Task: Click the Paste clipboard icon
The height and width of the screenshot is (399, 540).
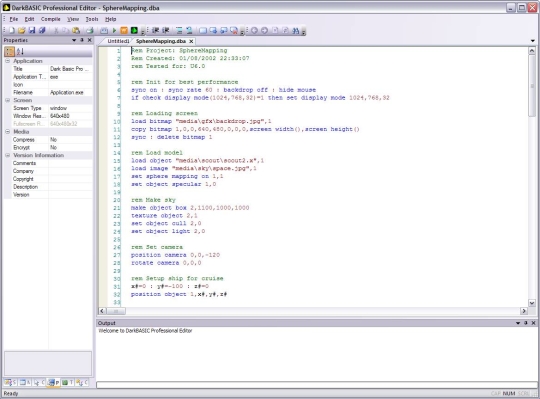Action: (x=76, y=31)
